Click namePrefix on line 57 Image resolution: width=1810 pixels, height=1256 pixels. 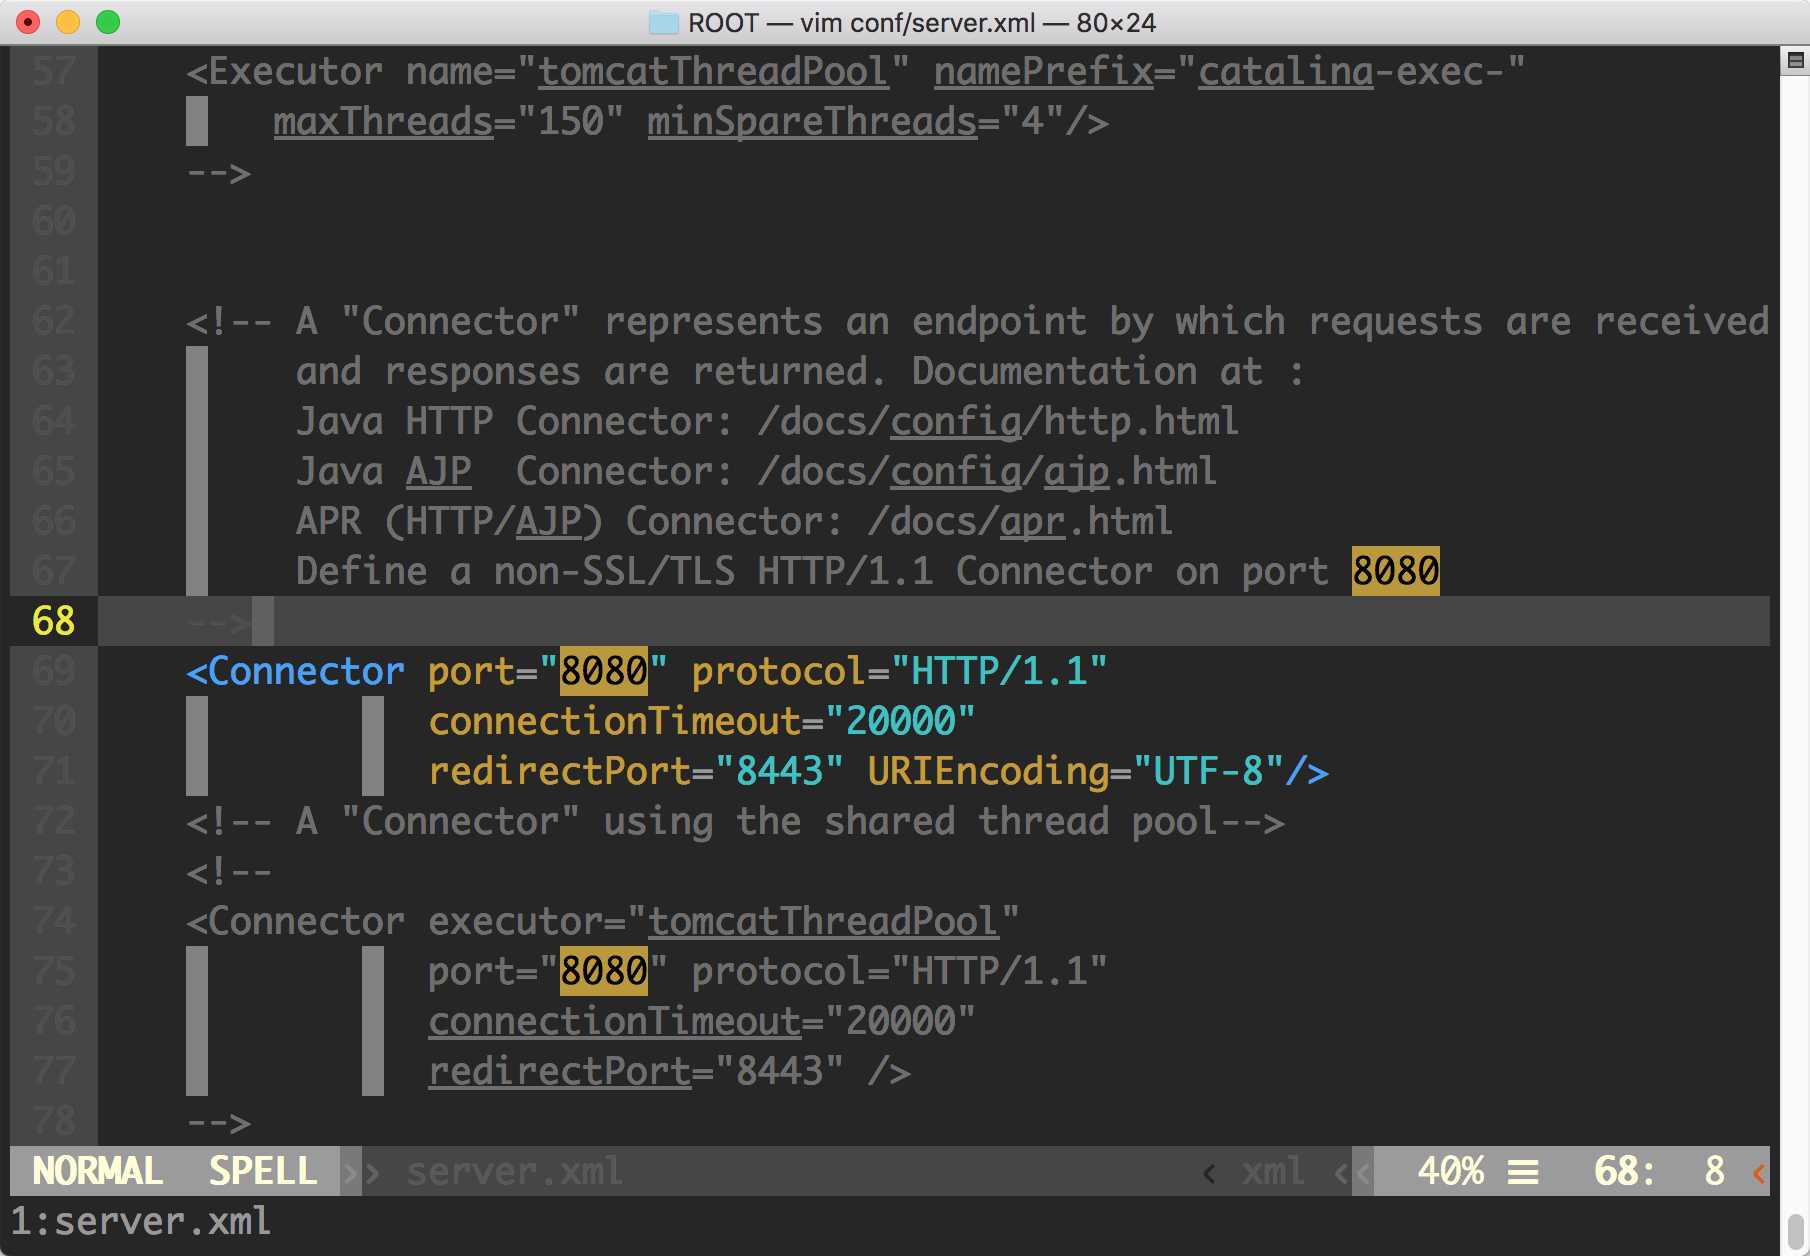[x=1044, y=71]
